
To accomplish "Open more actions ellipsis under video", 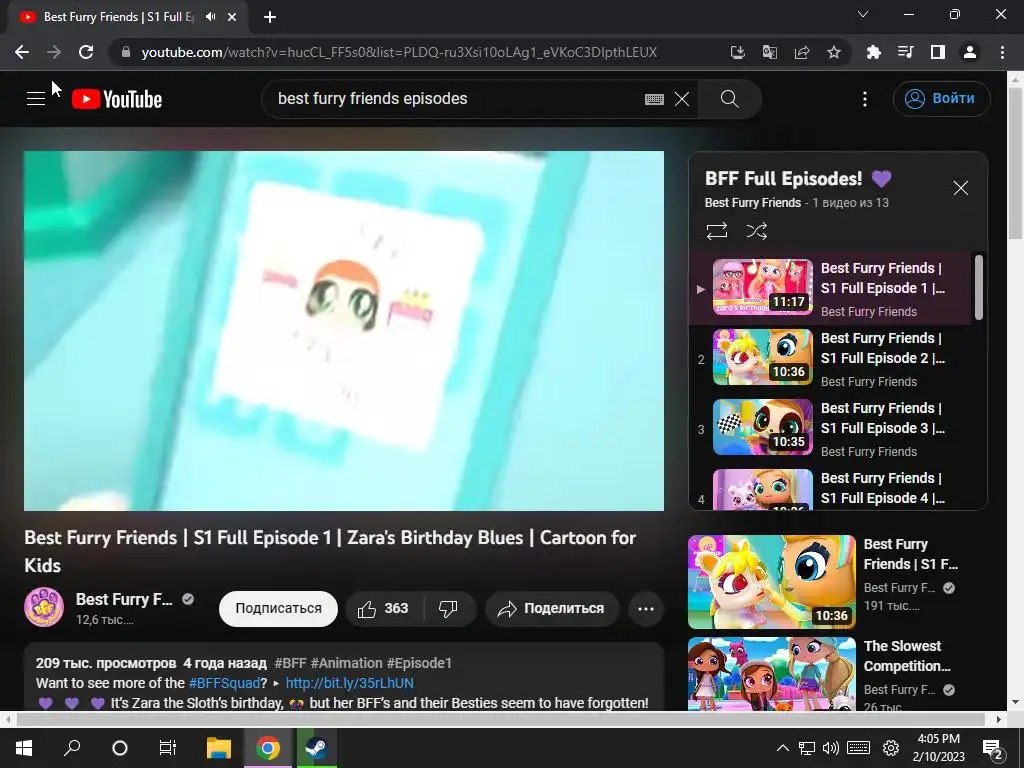I will point(646,609).
